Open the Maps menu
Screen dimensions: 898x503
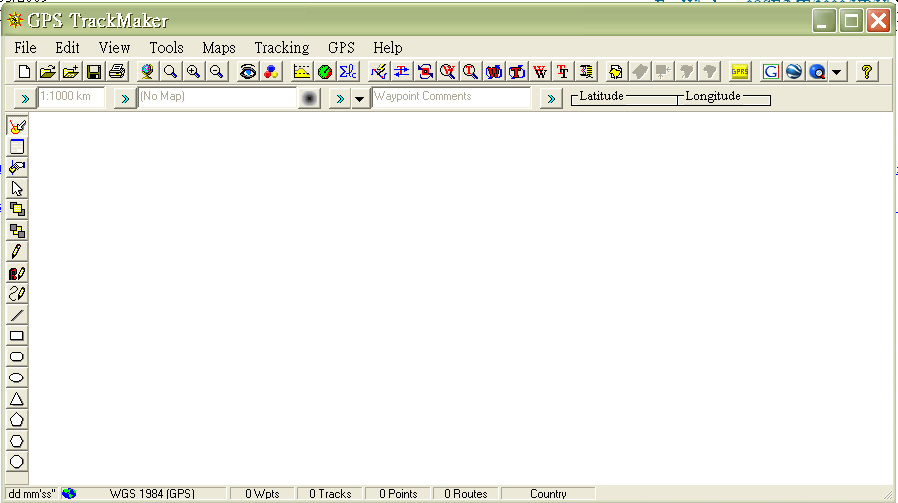[x=219, y=48]
